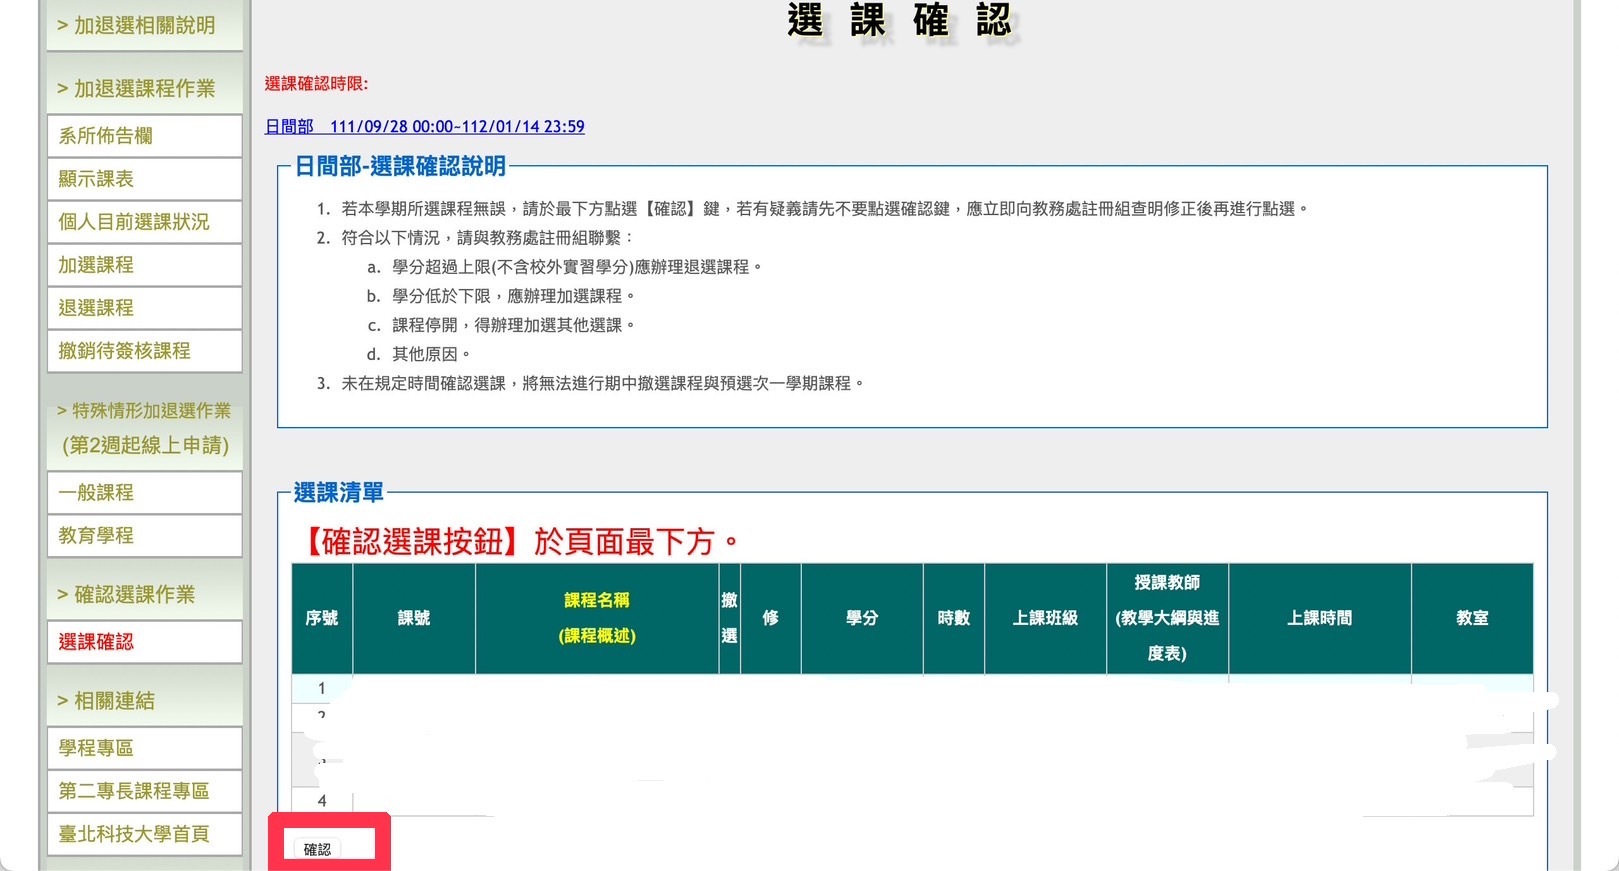This screenshot has width=1619, height=871.
Task: Click the 上課班級 column header
Action: point(1045,618)
